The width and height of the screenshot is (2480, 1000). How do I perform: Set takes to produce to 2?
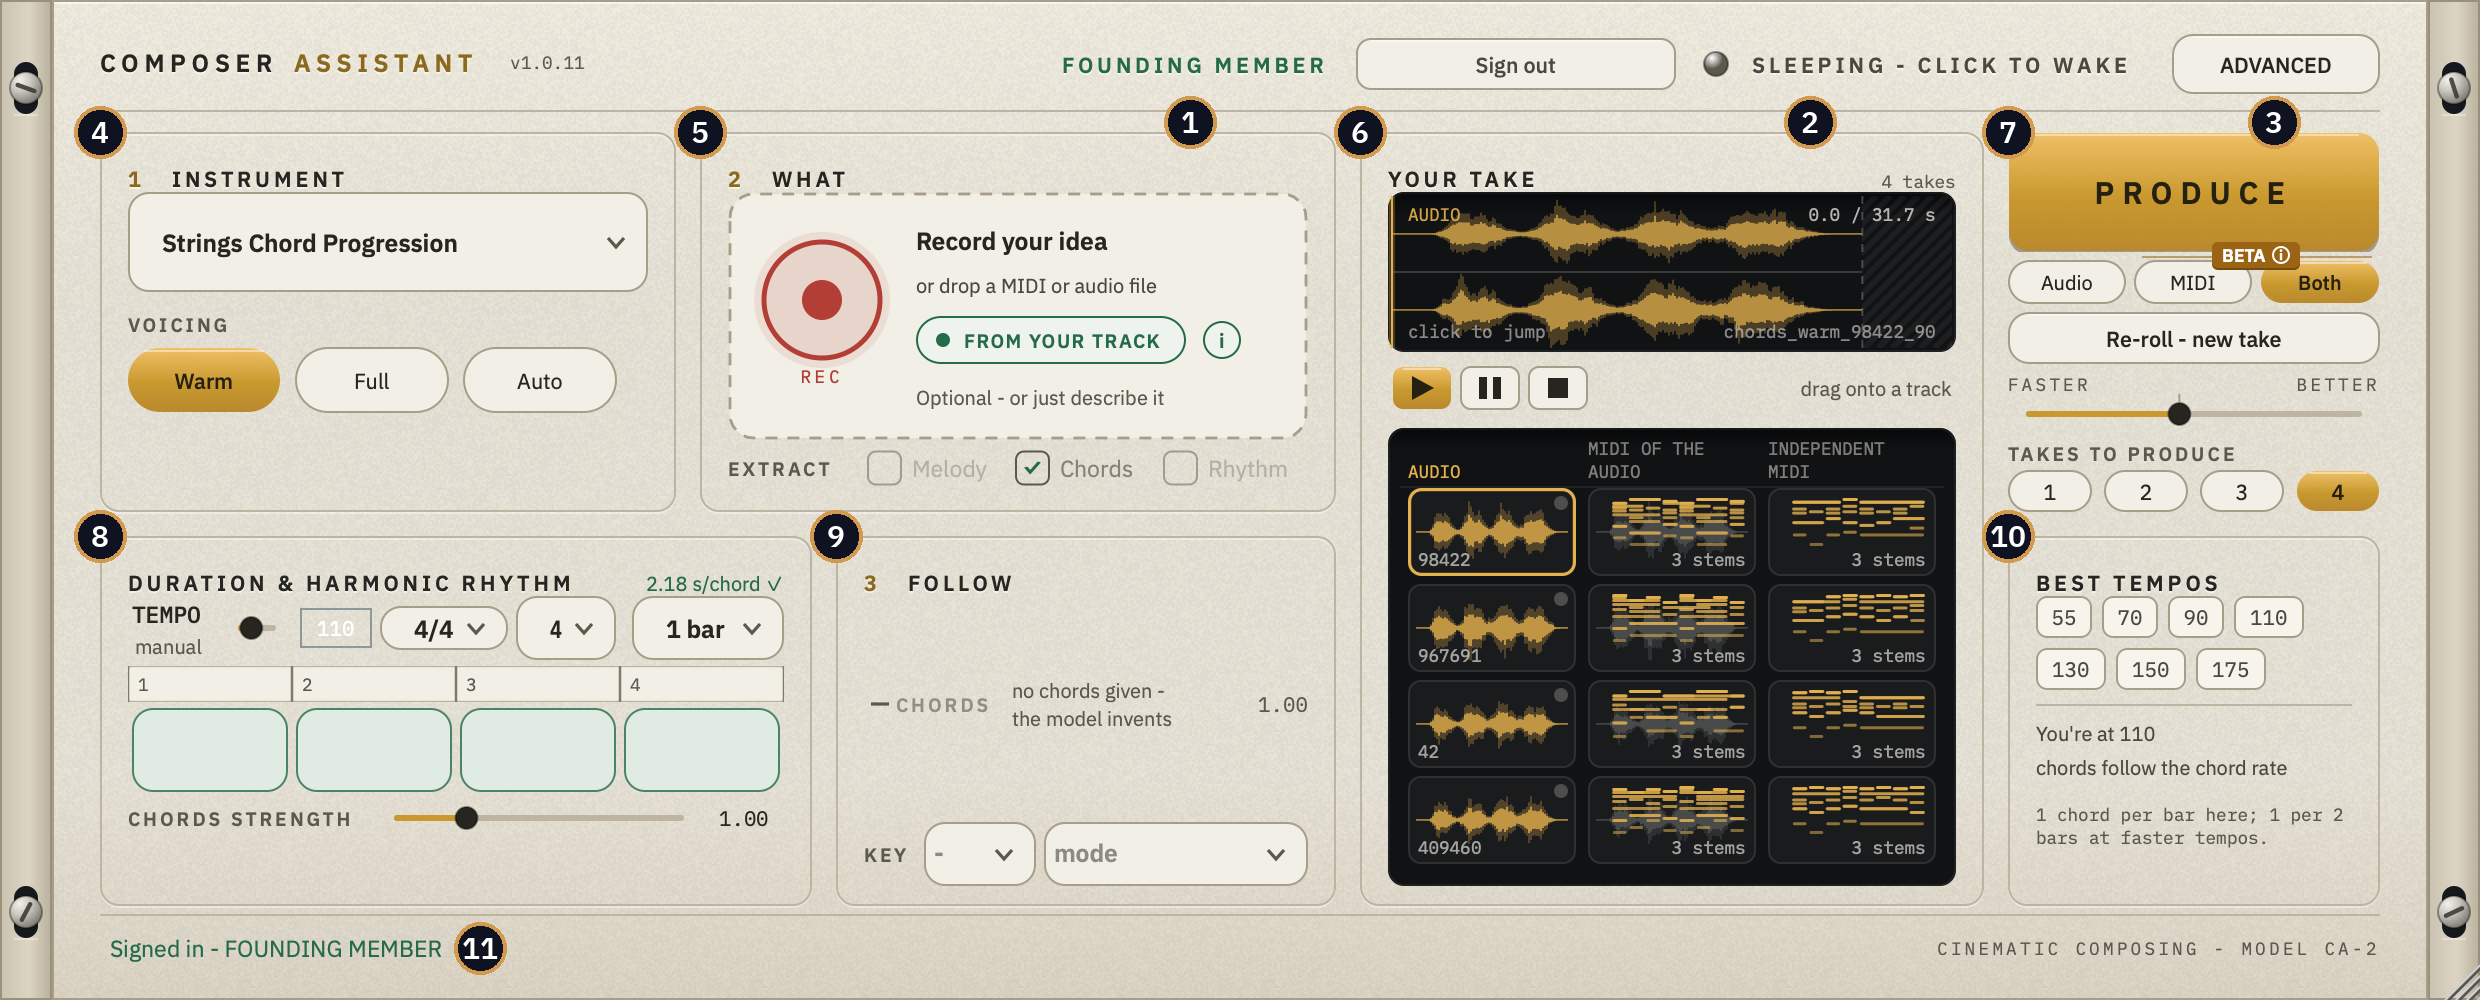pyautogui.click(x=2146, y=492)
